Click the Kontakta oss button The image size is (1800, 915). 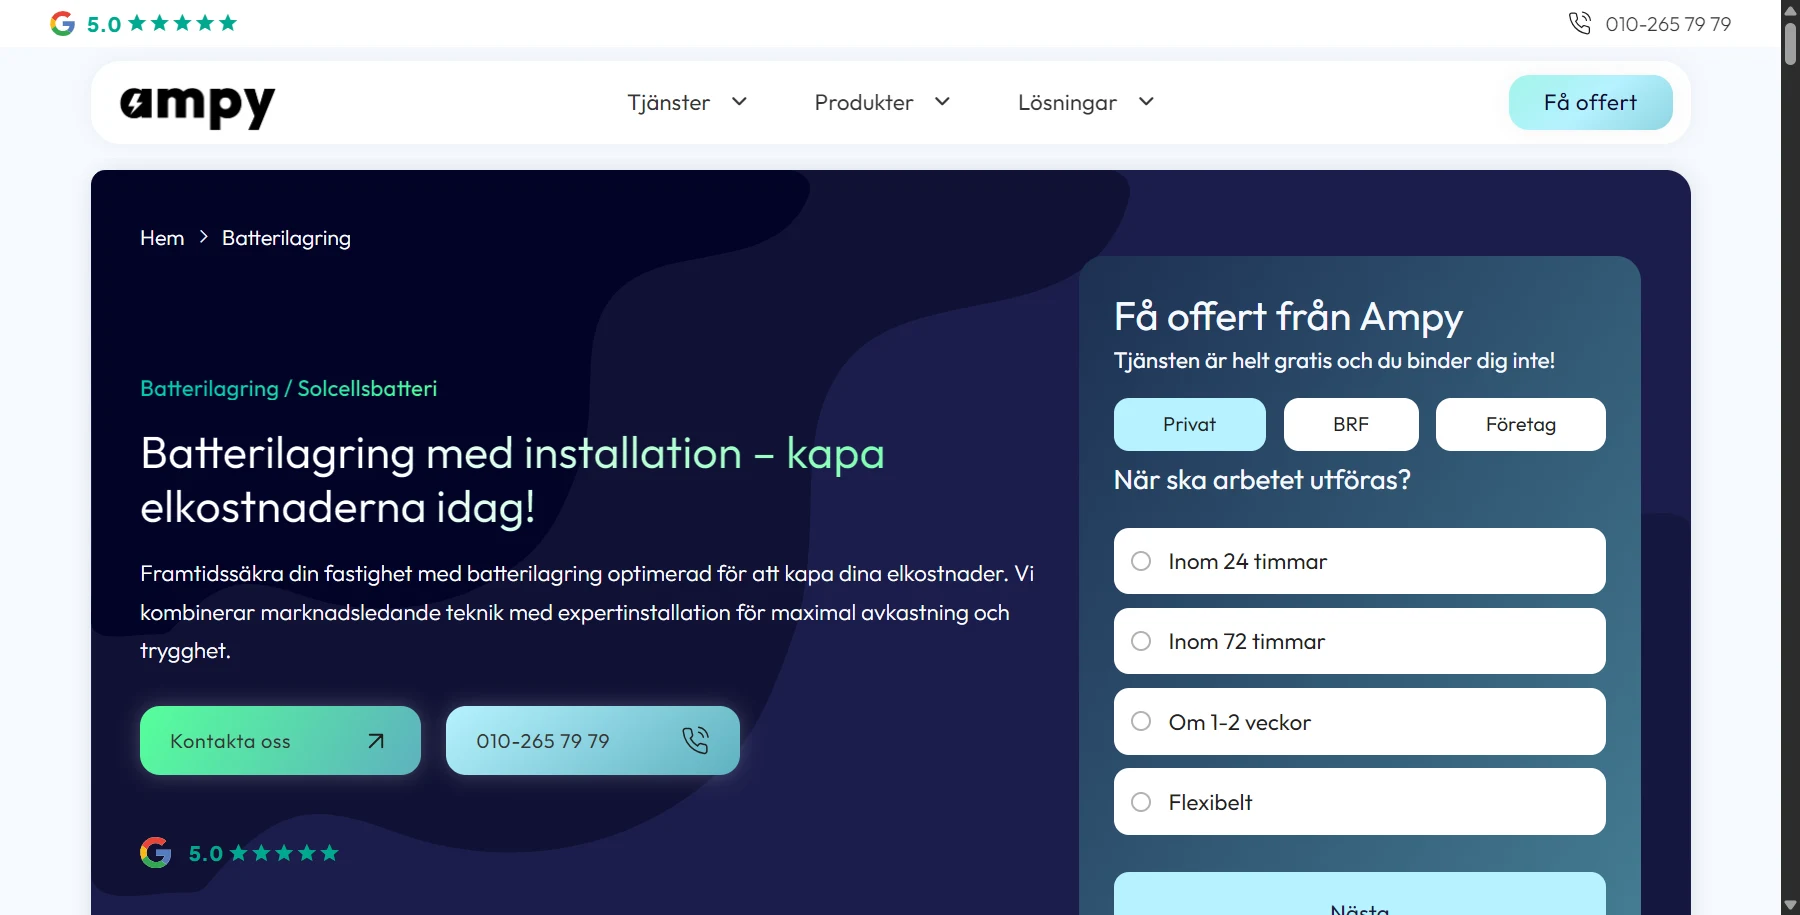click(x=280, y=740)
